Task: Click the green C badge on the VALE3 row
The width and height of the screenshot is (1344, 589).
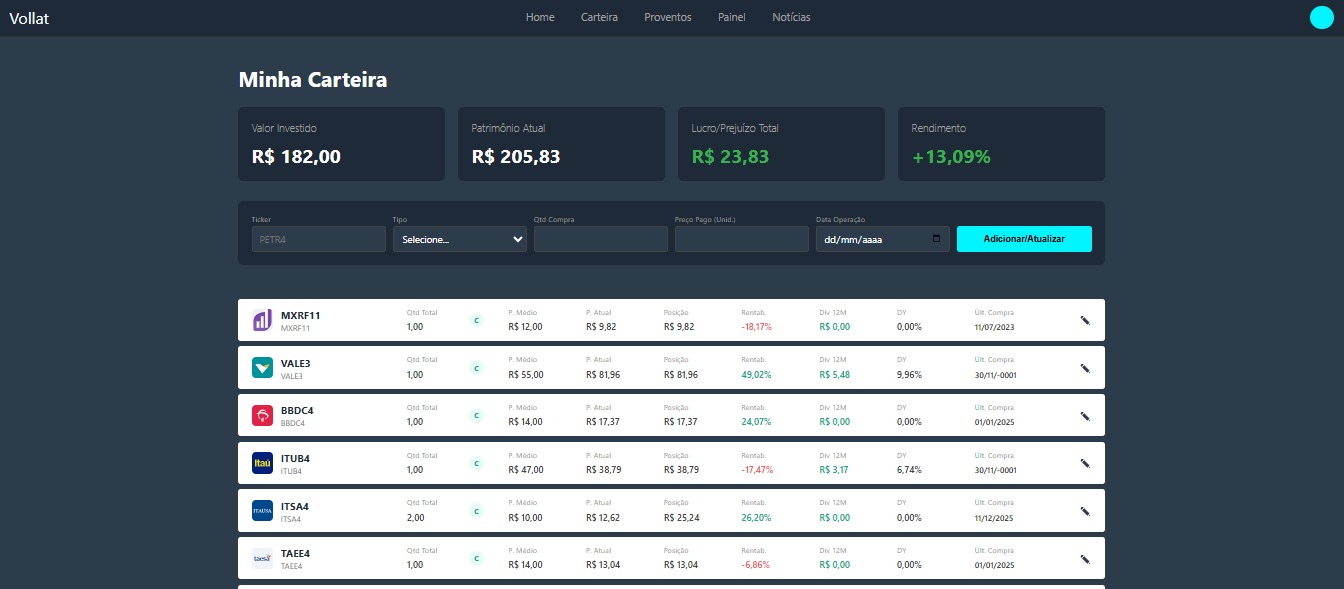Action: click(476, 368)
